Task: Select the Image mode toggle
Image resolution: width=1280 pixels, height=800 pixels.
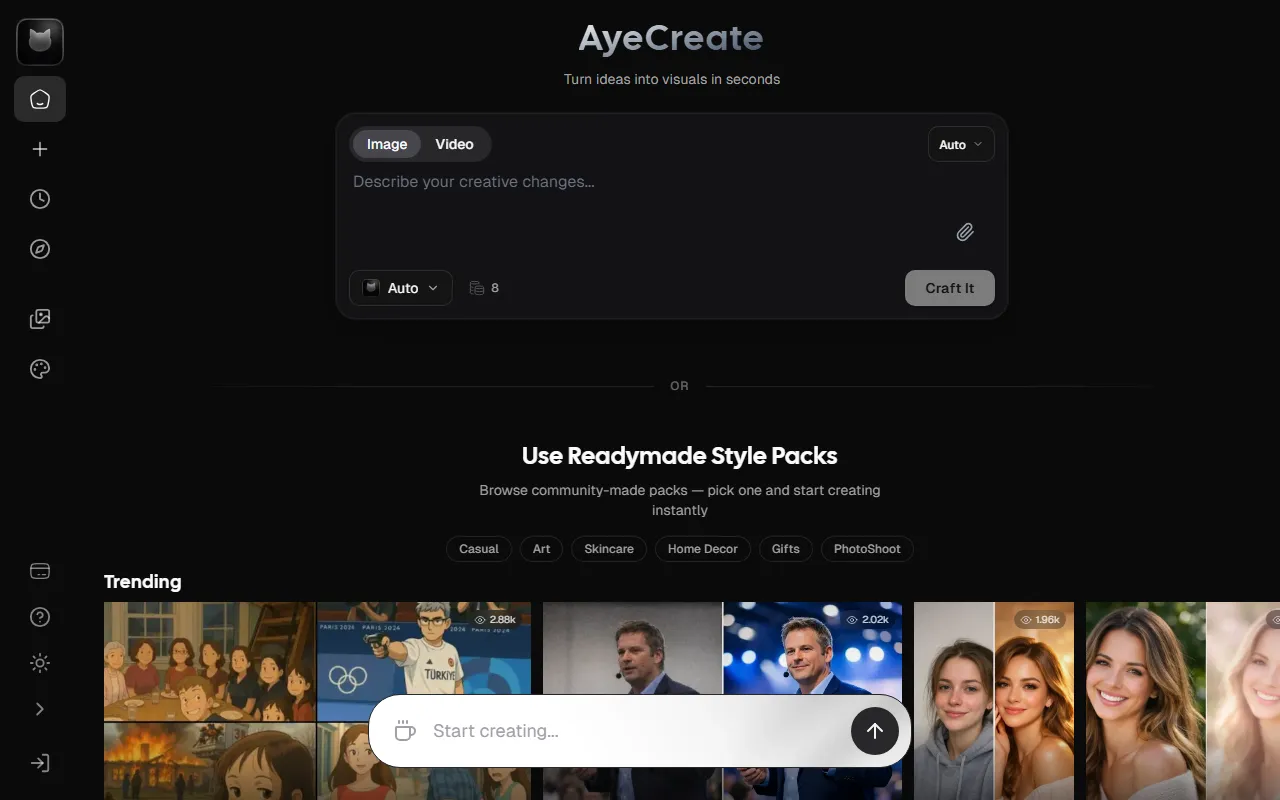Action: click(x=387, y=144)
